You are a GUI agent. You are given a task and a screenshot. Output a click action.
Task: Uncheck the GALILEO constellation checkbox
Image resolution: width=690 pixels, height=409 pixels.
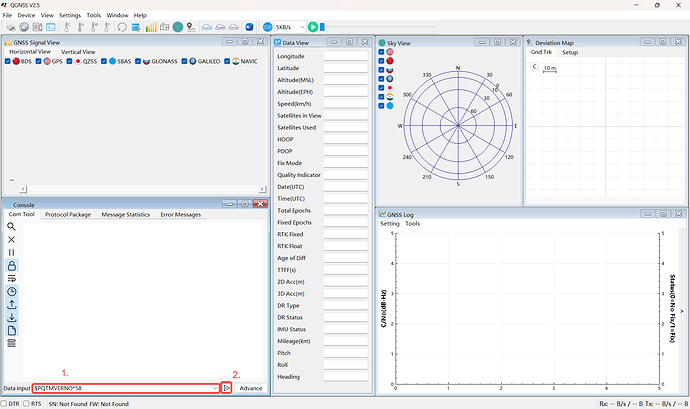tap(184, 61)
